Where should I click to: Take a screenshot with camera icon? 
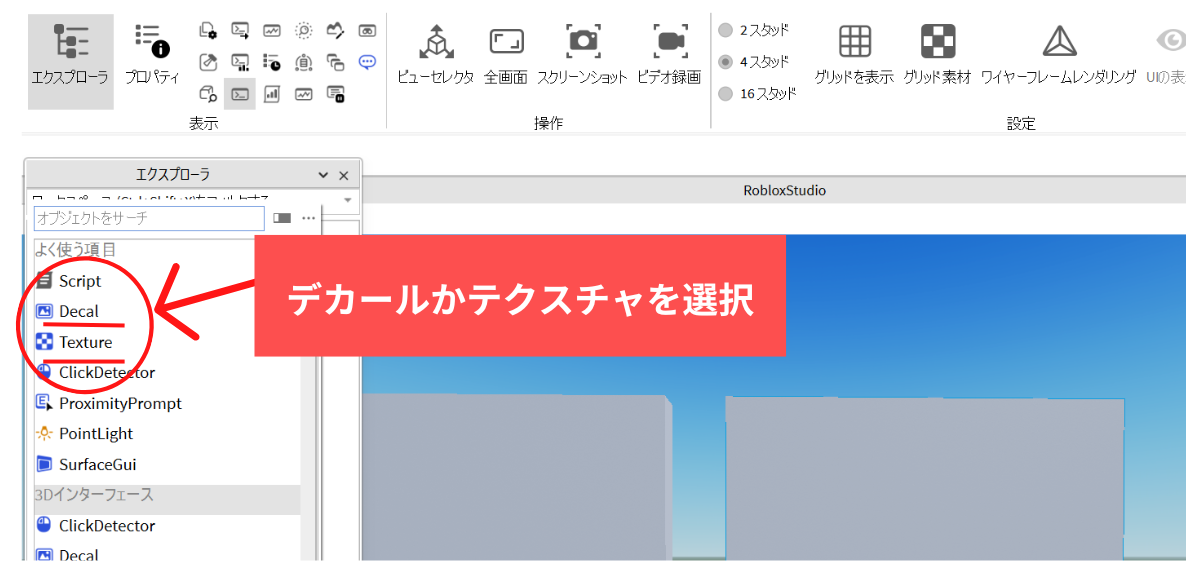click(582, 55)
